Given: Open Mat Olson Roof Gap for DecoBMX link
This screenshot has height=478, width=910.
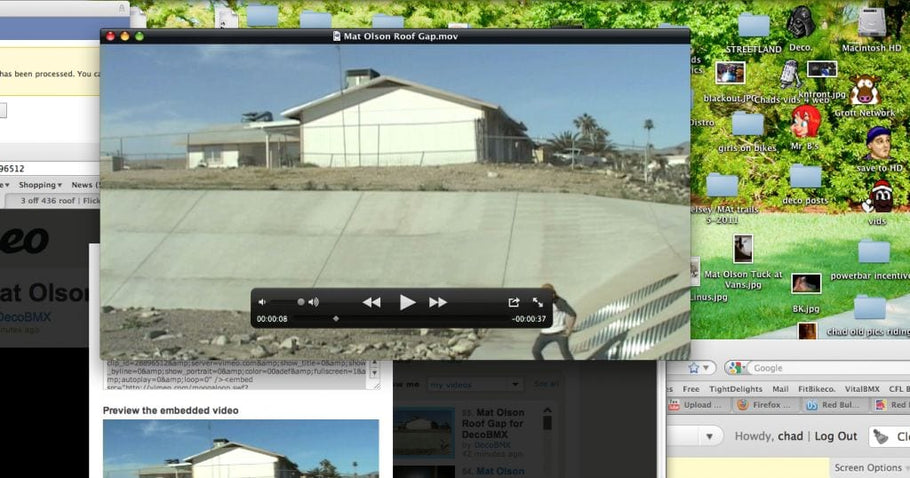Looking at the screenshot, I should pos(493,423).
